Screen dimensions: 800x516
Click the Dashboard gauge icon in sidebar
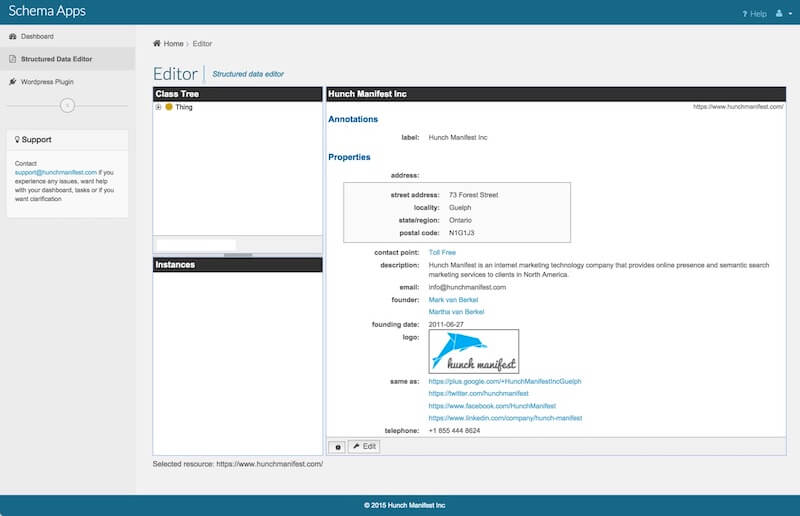[x=12, y=37]
